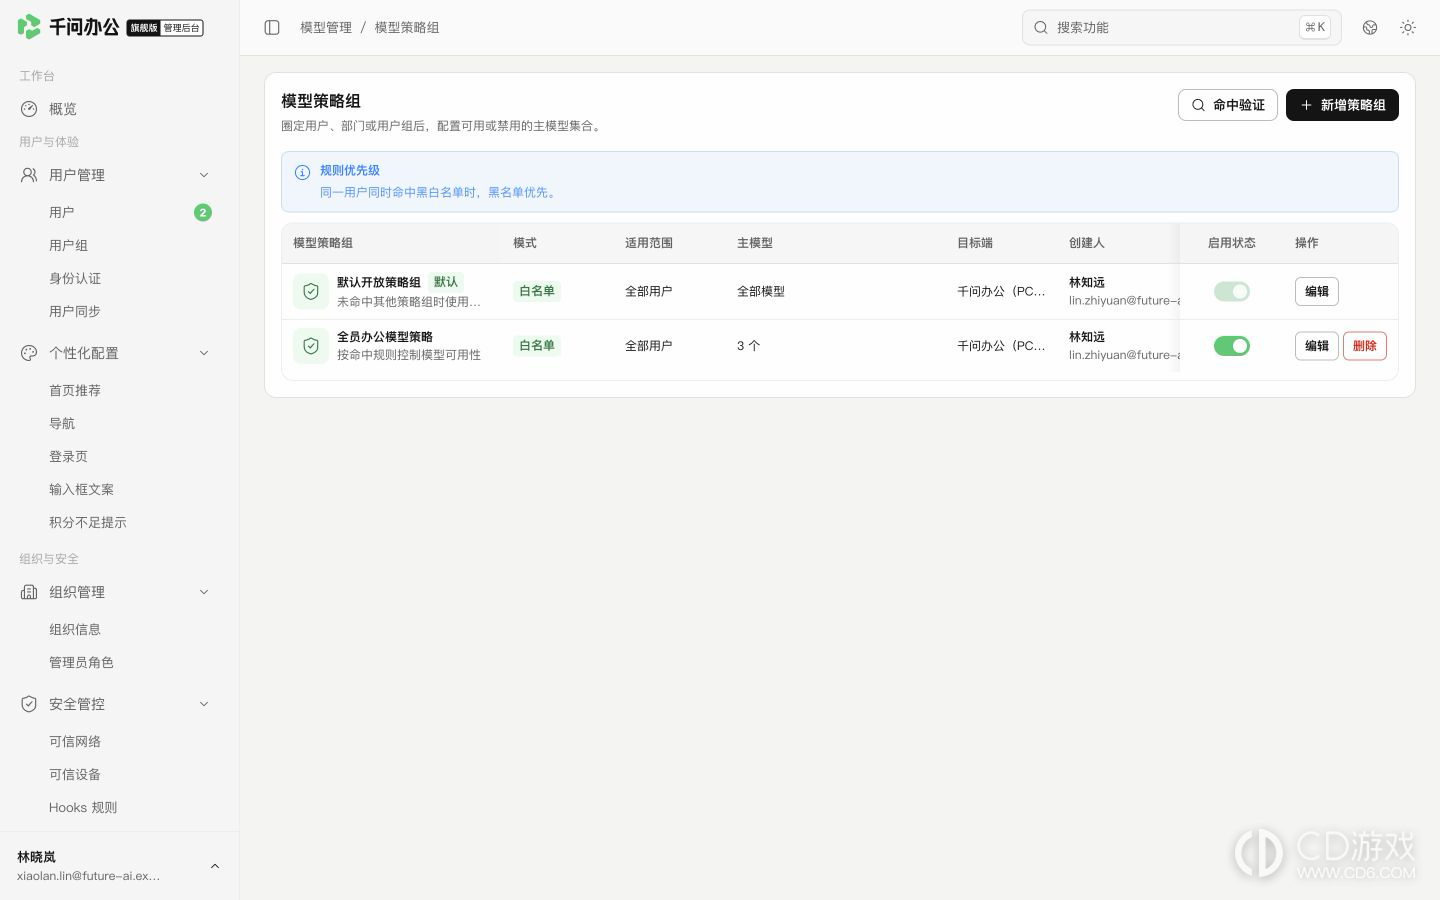Click the 模型管理 breadcrumb
This screenshot has height=900, width=1440.
click(326, 28)
